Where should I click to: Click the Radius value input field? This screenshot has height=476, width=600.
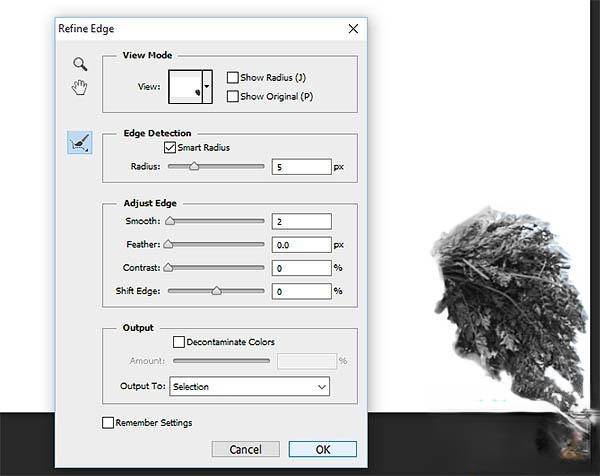300,167
